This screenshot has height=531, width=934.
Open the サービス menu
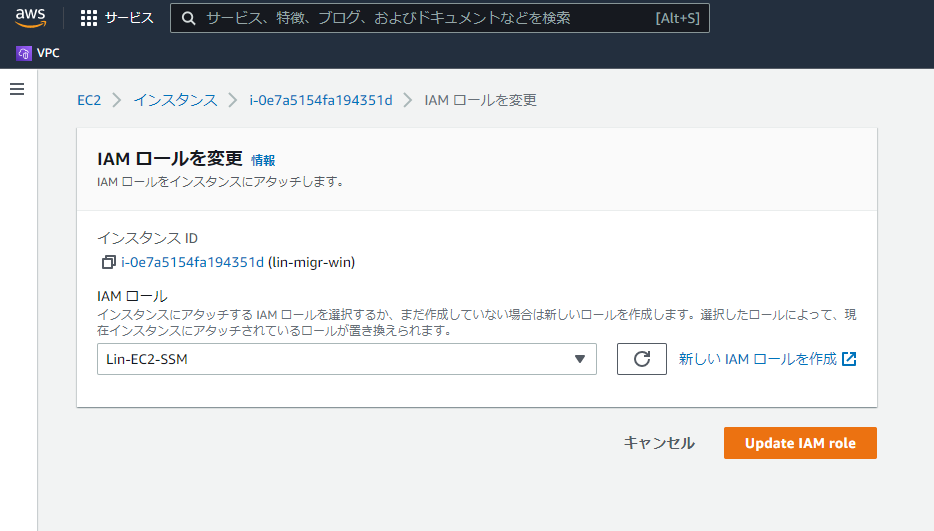pos(129,18)
